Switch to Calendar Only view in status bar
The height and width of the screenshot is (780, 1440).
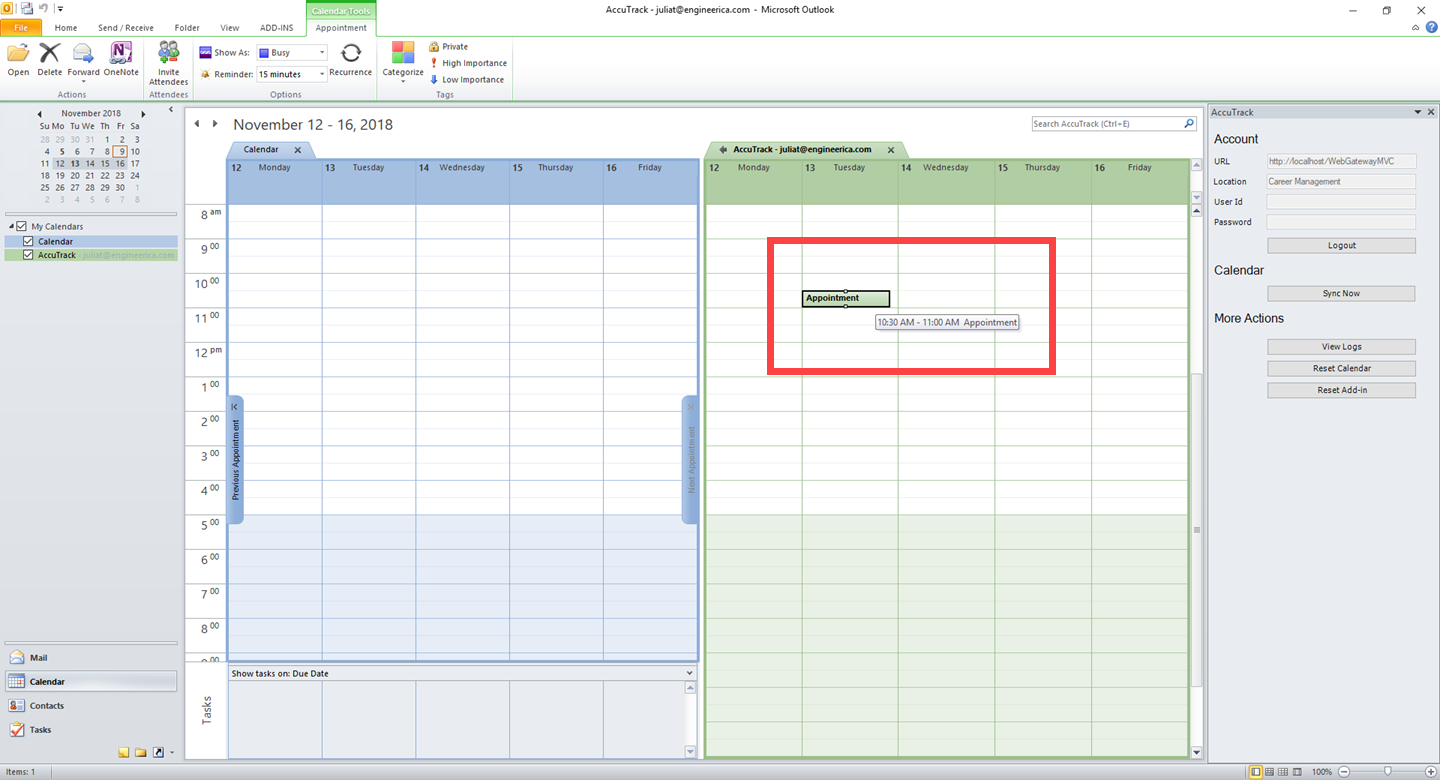pyautogui.click(x=1284, y=772)
